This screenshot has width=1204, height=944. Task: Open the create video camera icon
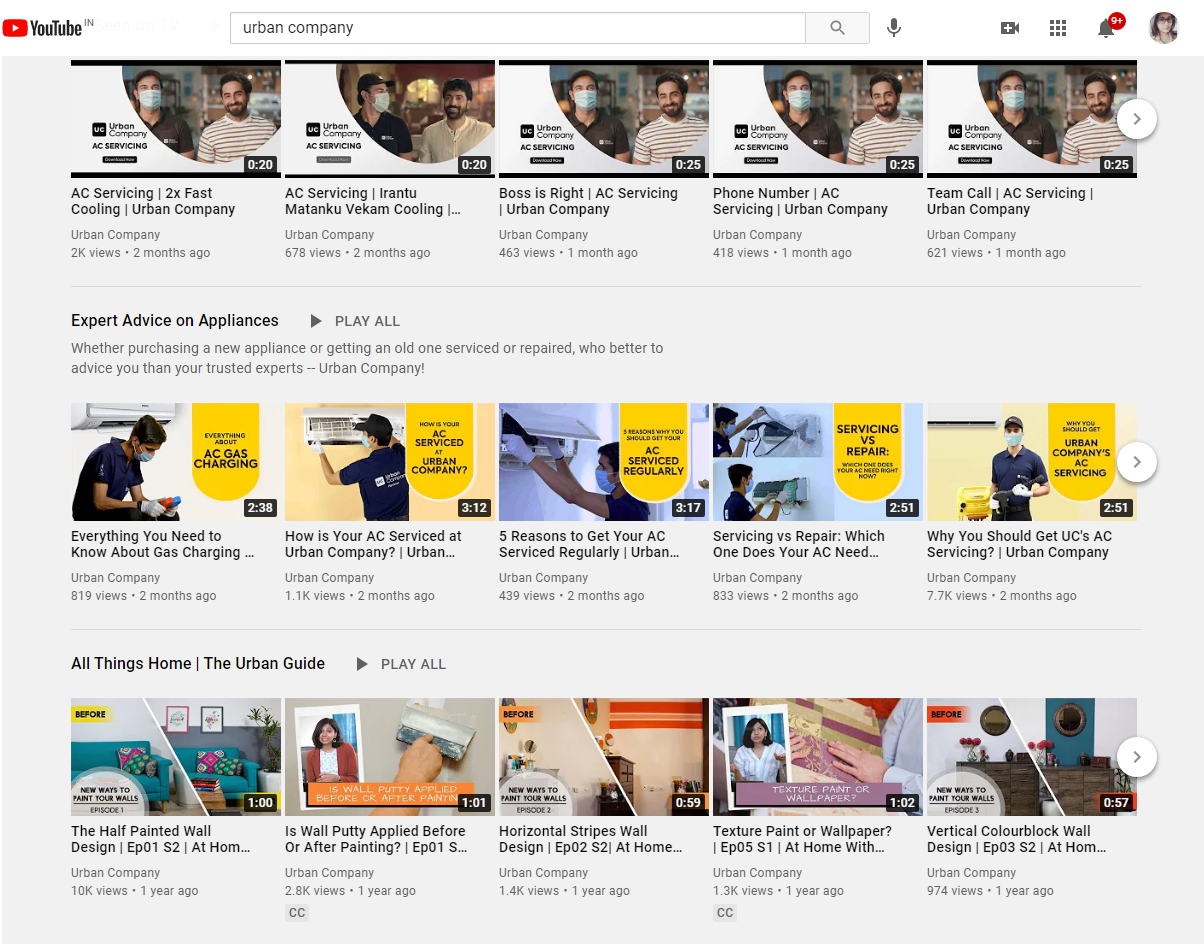click(1010, 28)
